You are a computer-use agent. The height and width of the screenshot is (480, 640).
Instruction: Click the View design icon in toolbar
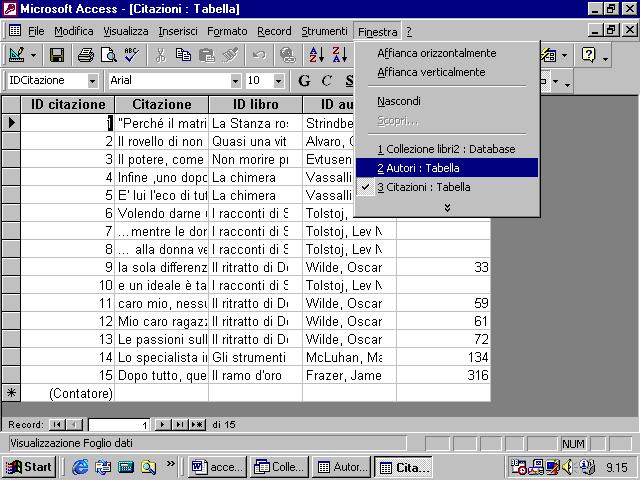17,55
